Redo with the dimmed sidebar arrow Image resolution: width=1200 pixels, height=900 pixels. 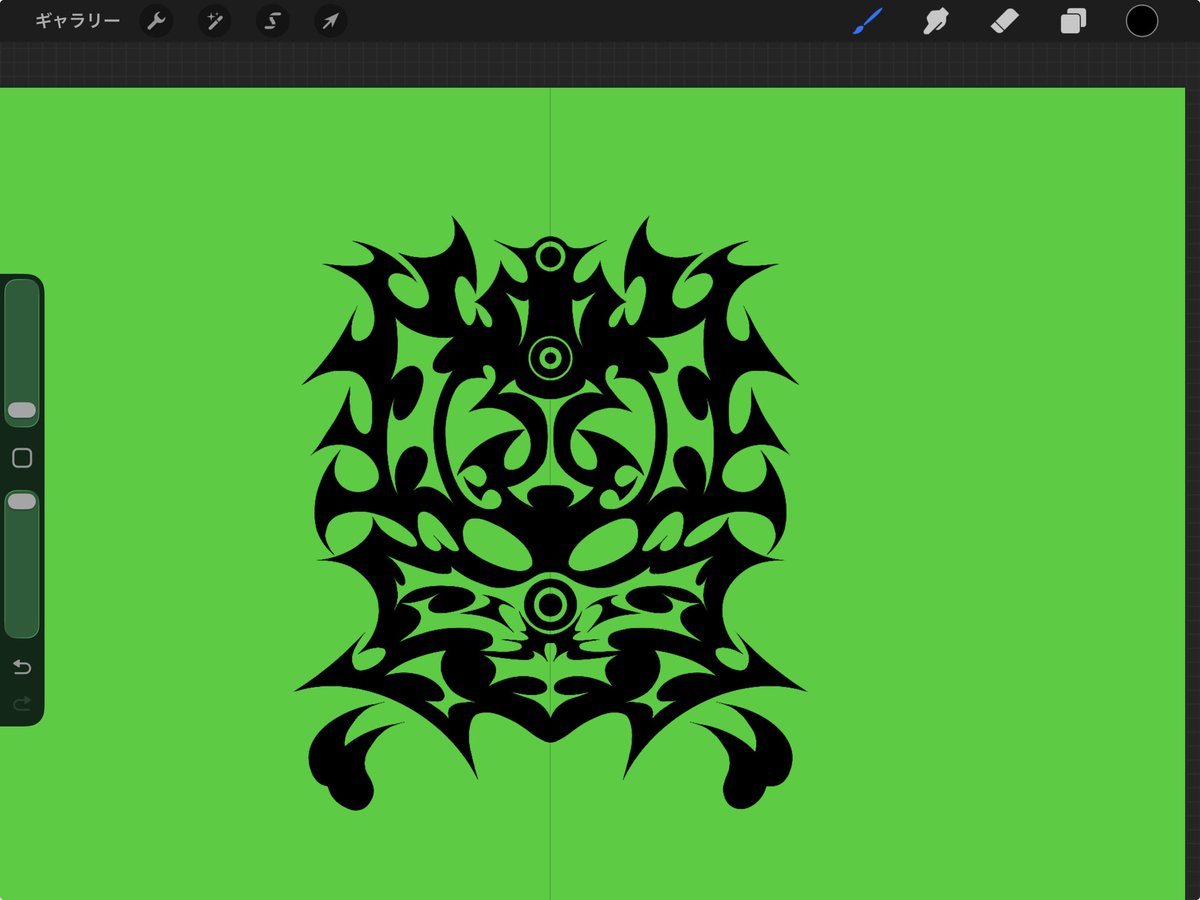(x=22, y=705)
